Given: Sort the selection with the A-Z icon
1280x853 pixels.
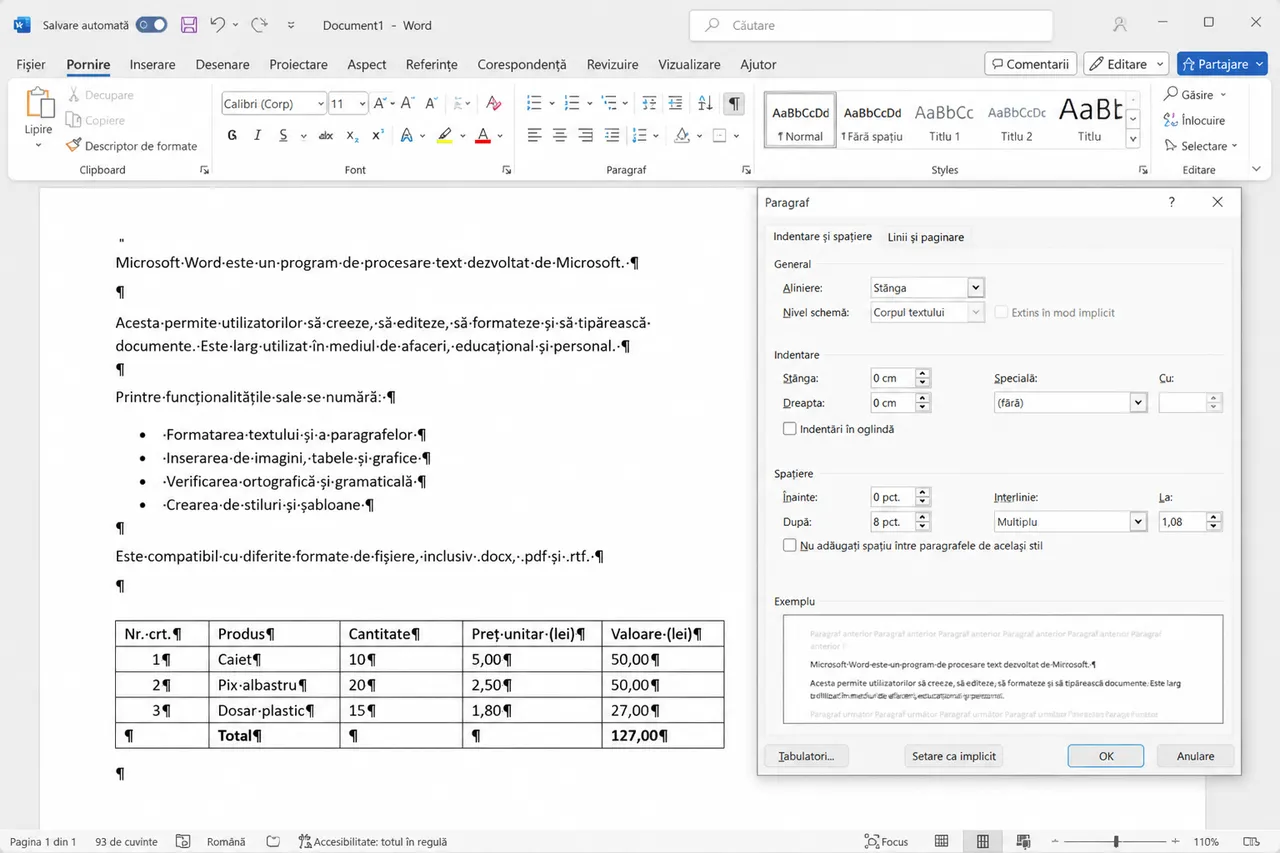Looking at the screenshot, I should [x=705, y=104].
